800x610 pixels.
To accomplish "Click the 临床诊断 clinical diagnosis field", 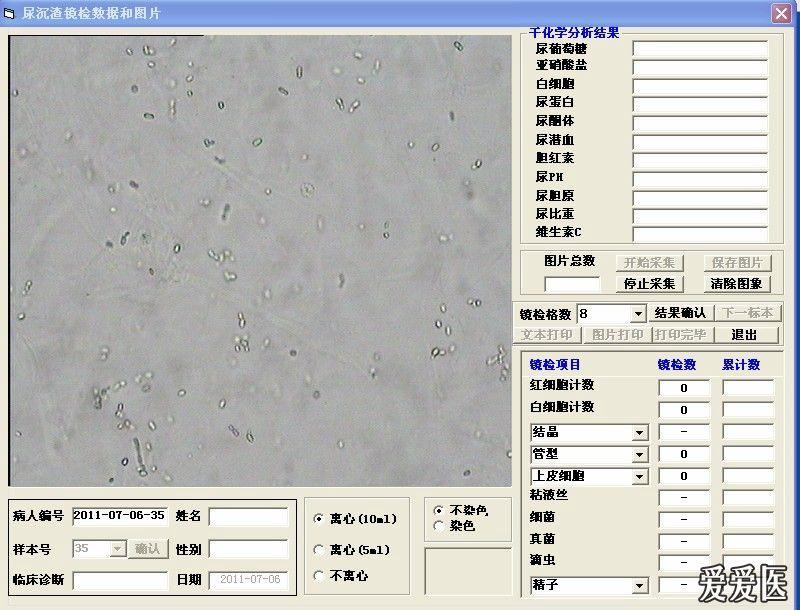I will click(120, 579).
